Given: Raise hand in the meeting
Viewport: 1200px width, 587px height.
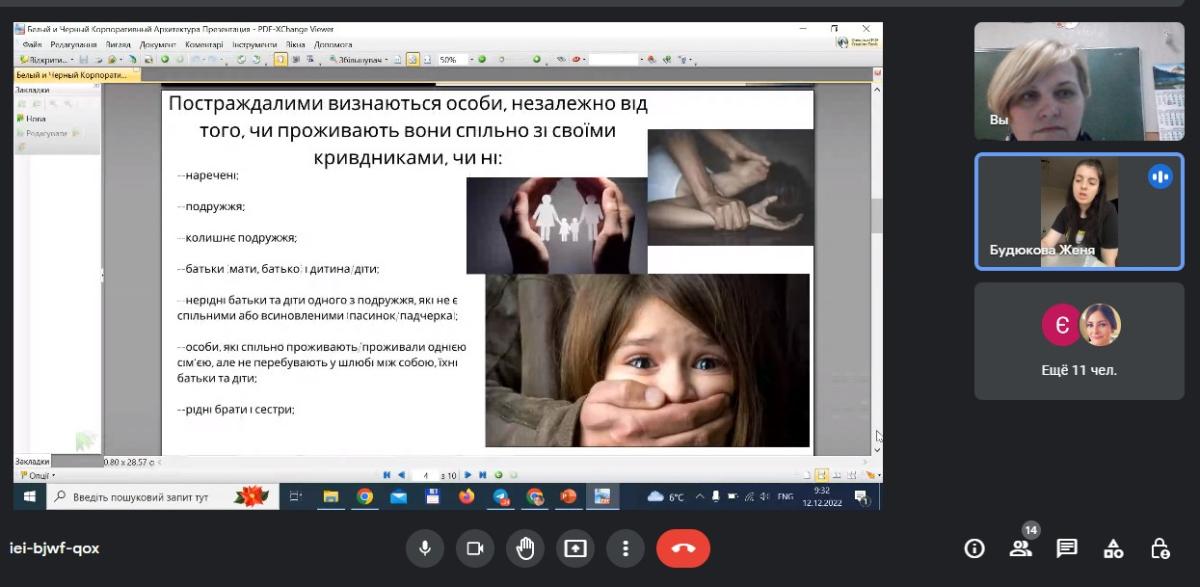Looking at the screenshot, I should 525,548.
